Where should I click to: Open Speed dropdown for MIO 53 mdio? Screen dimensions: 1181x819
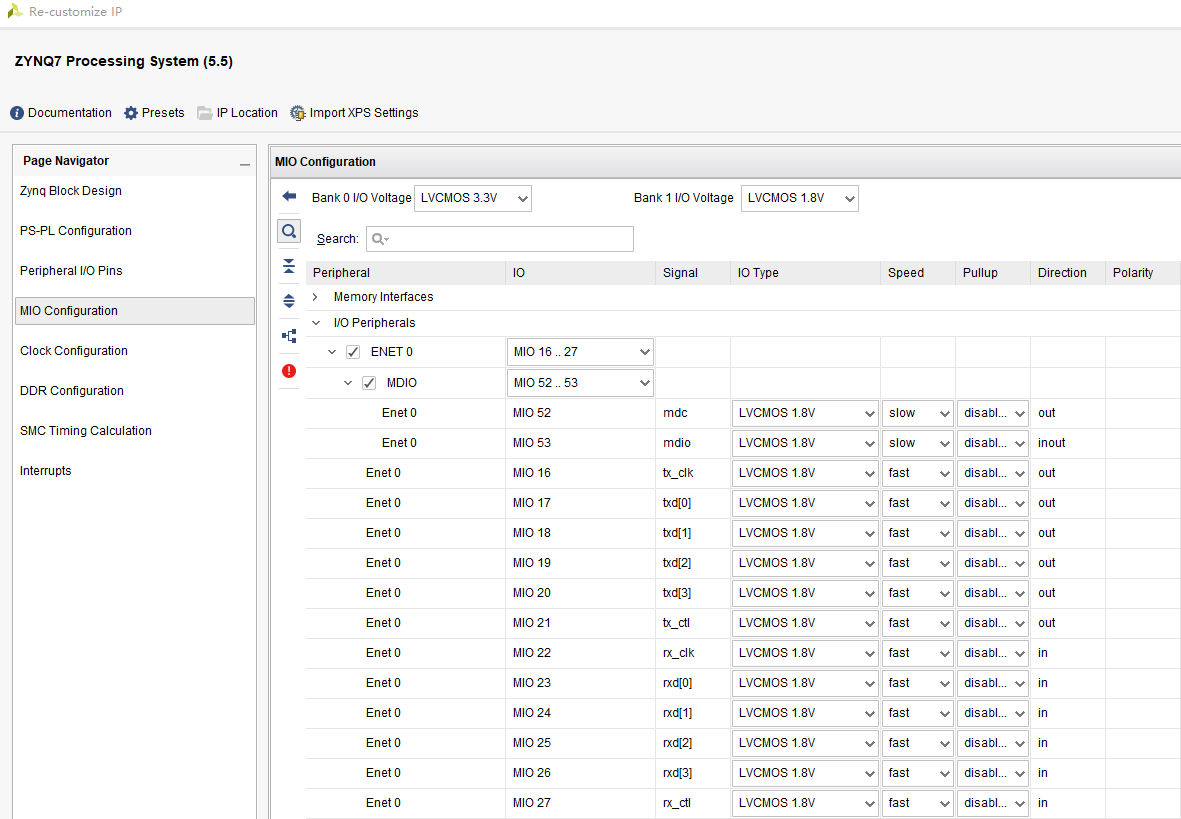pos(917,443)
